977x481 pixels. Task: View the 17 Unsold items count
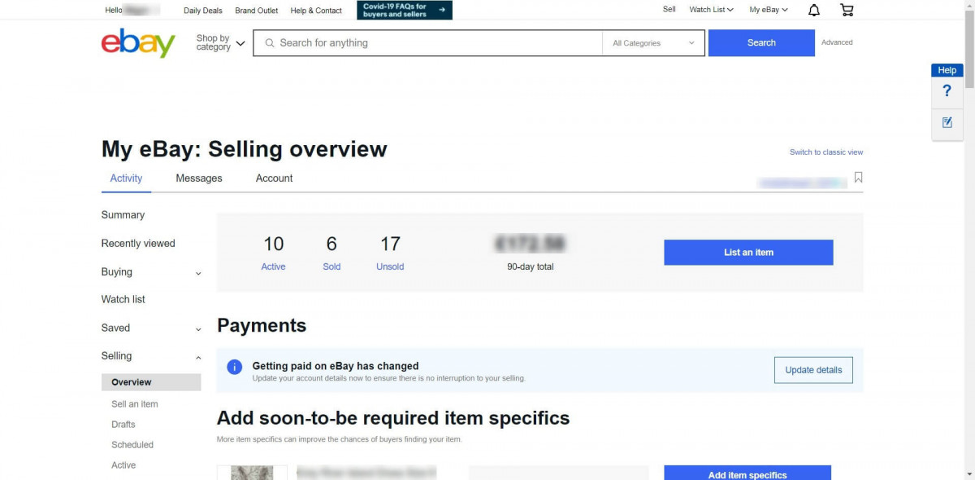[x=390, y=252]
